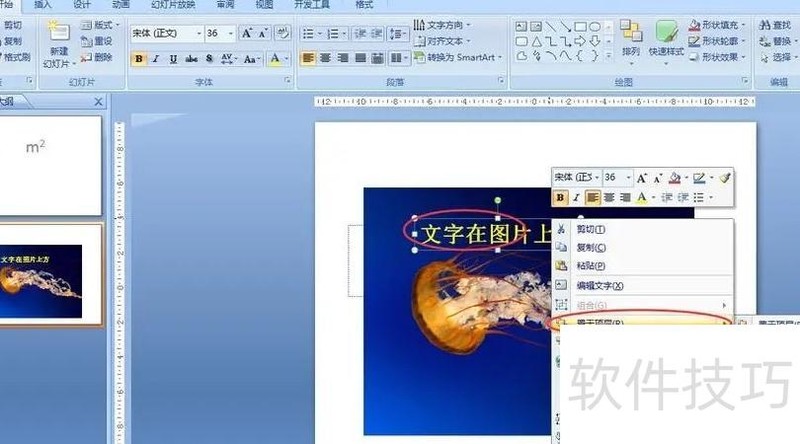Toggle Align Left in ribbon paragraph group
800x444 pixels.
[x=308, y=58]
